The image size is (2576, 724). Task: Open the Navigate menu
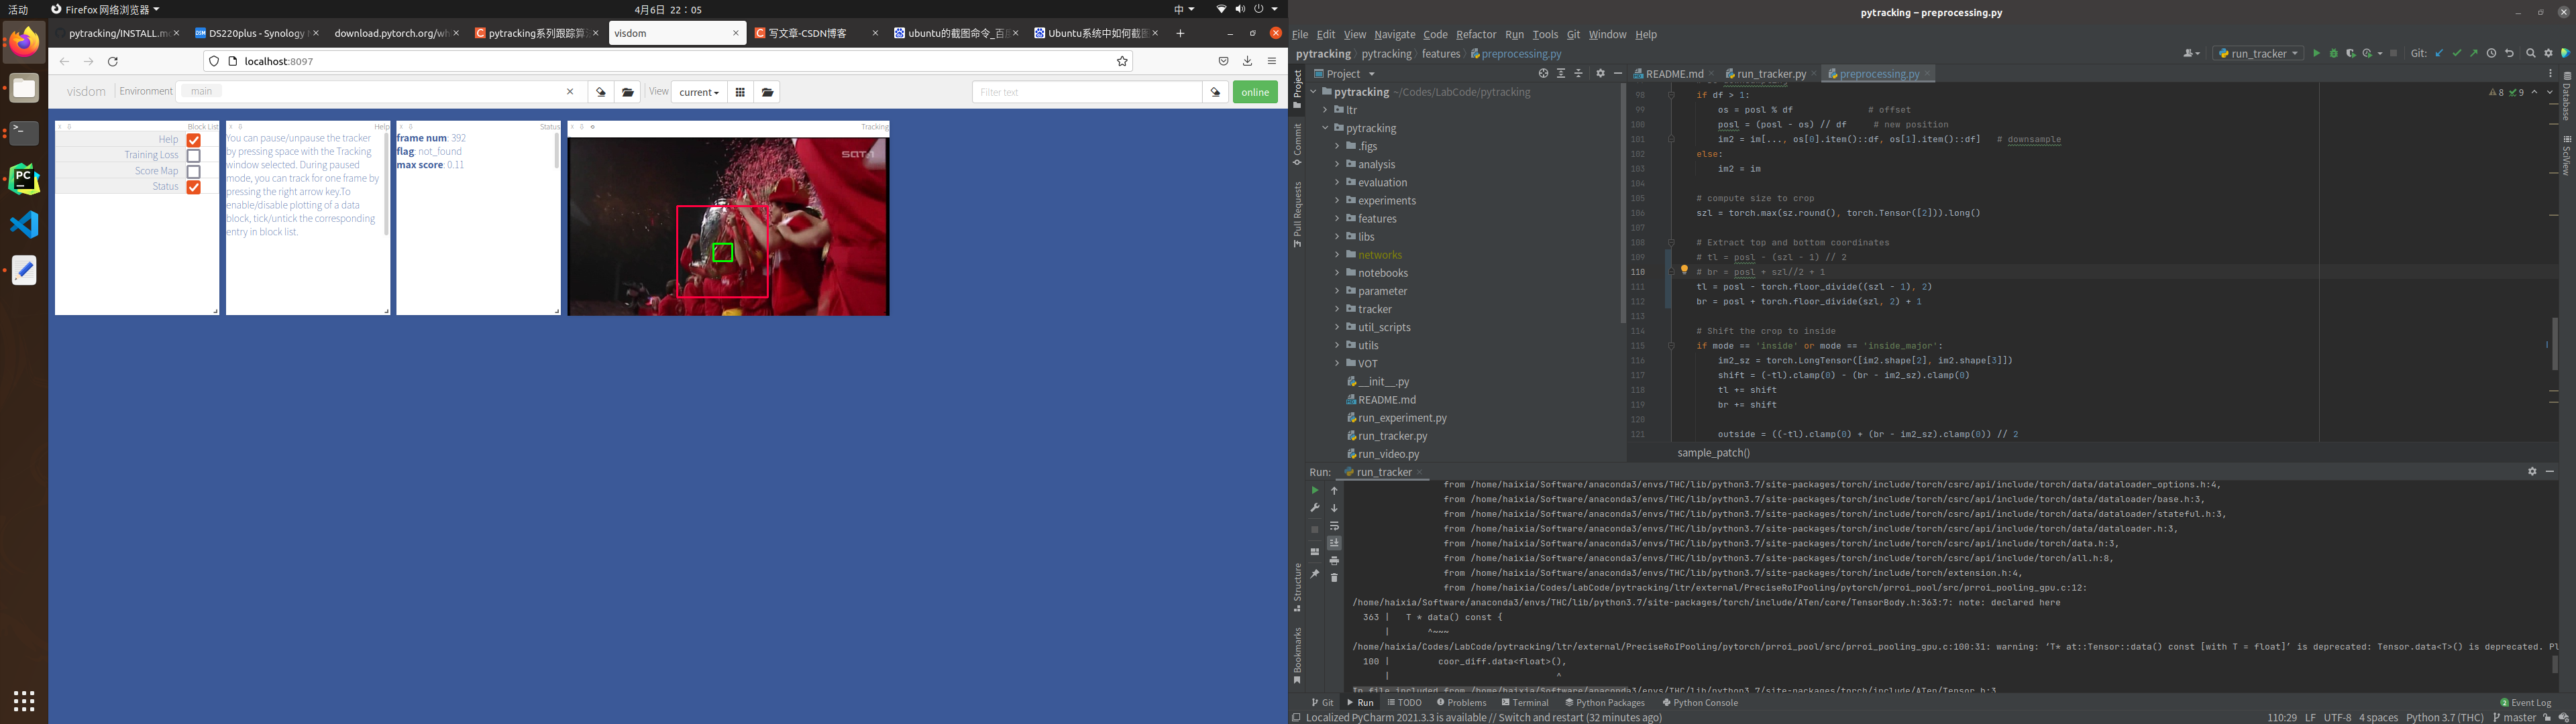click(1394, 34)
